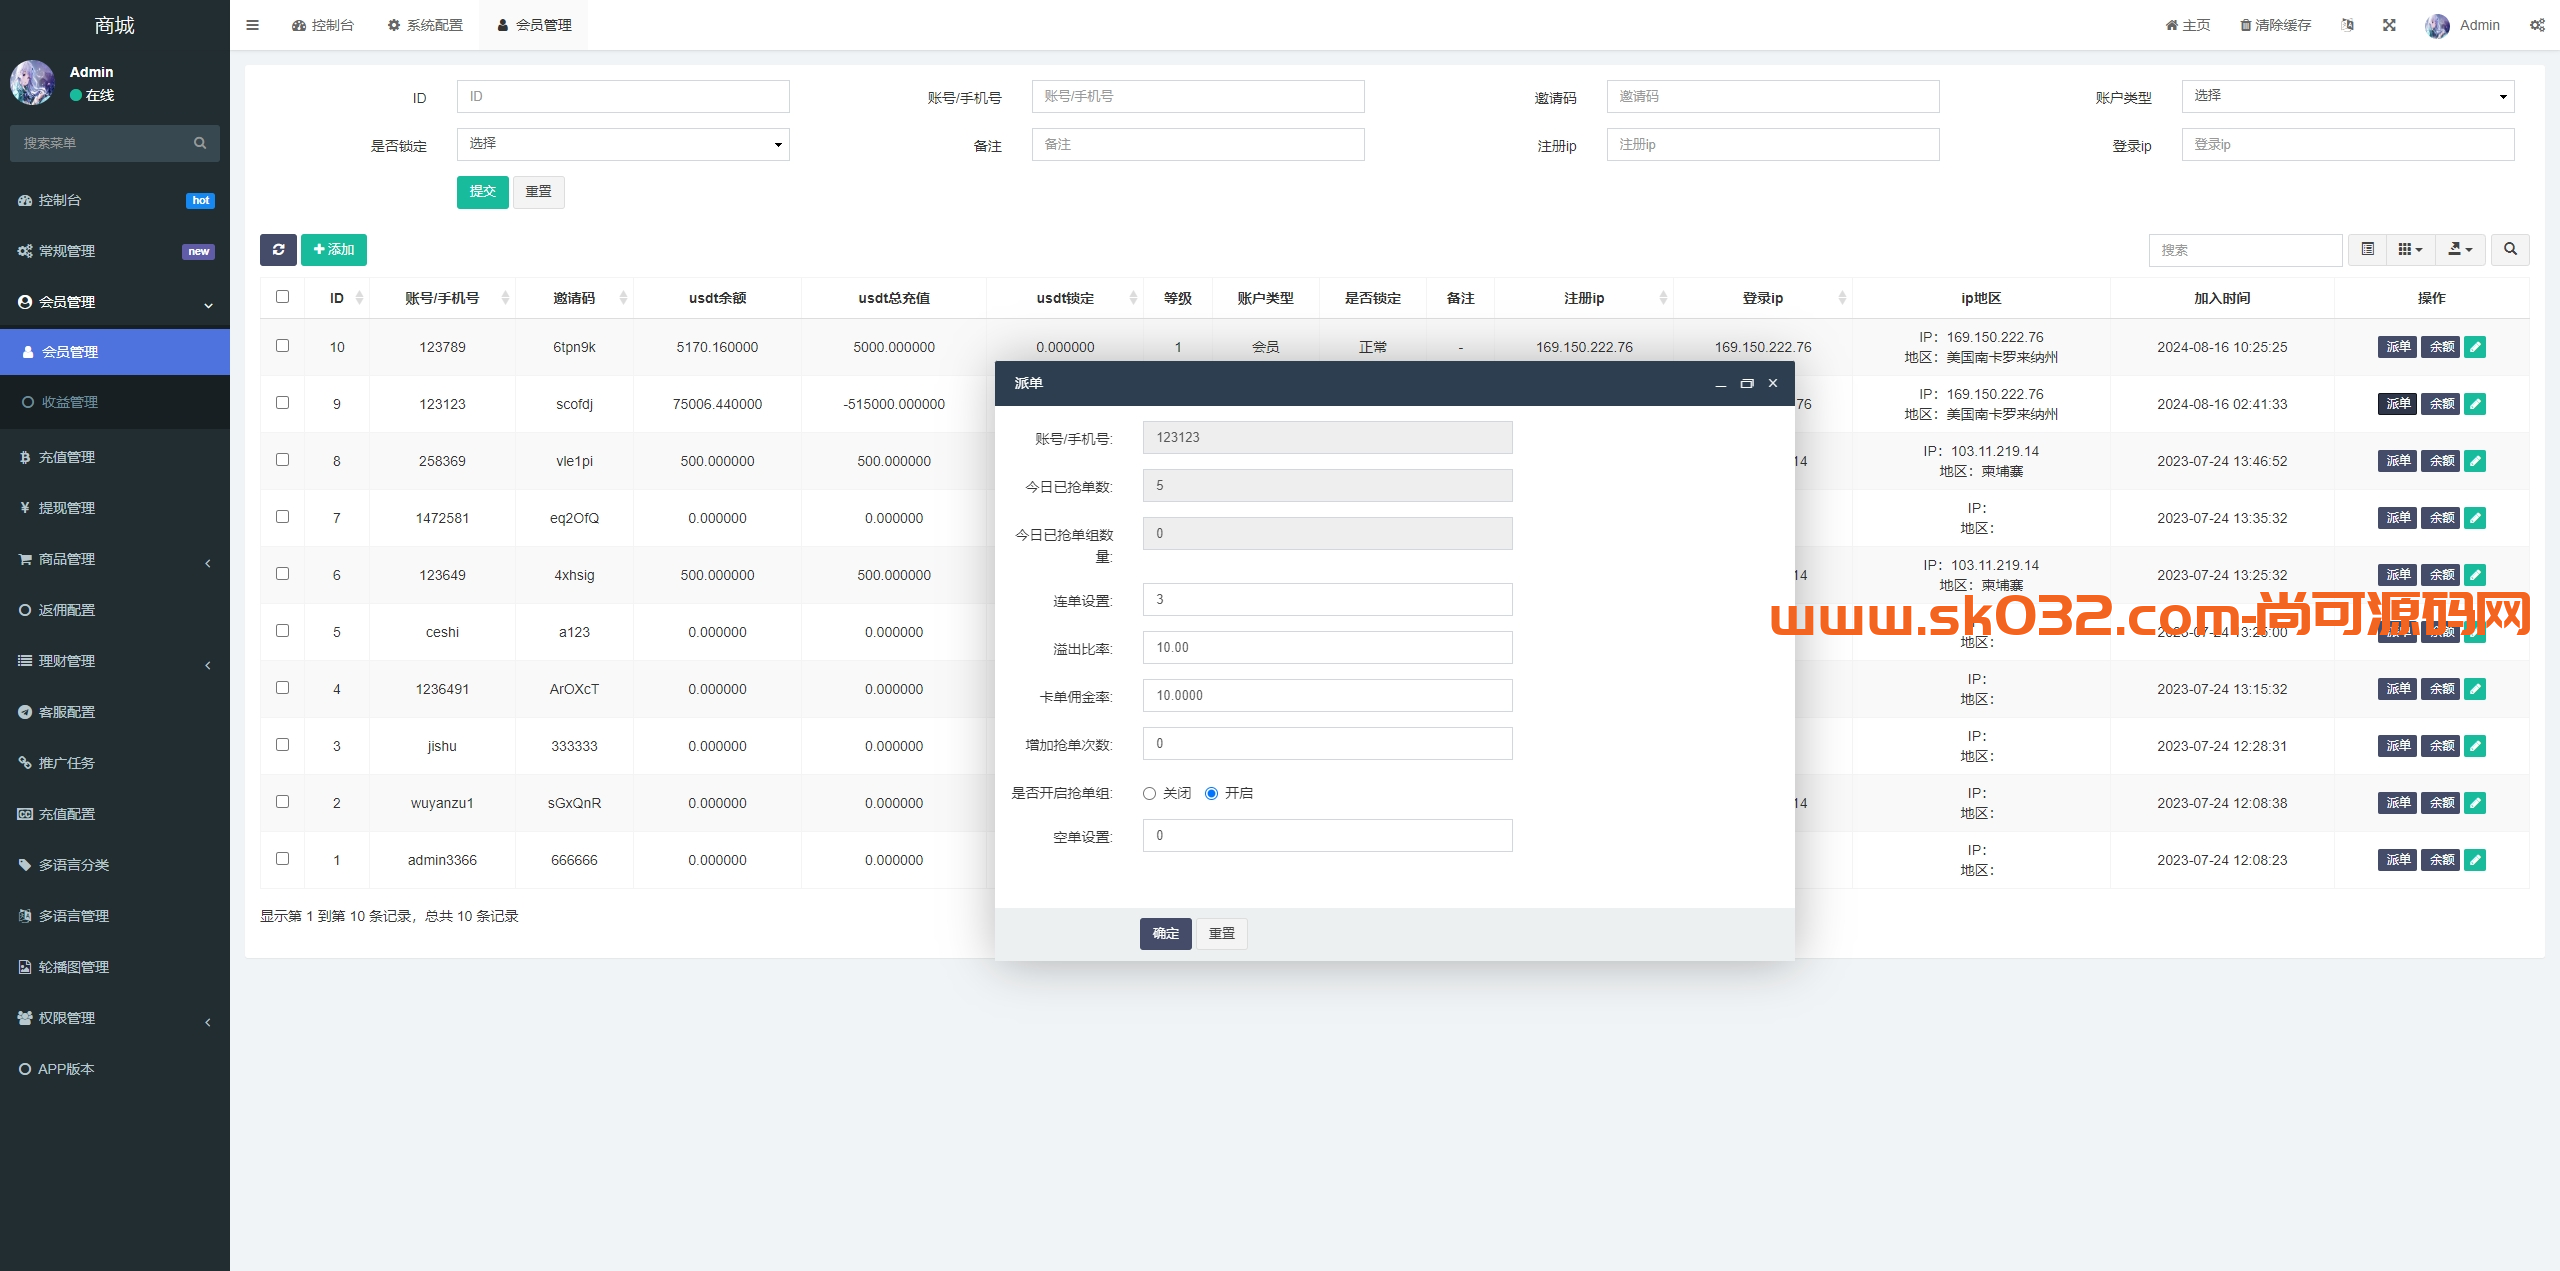Click the Admin avatar in the top bar

click(x=2437, y=25)
